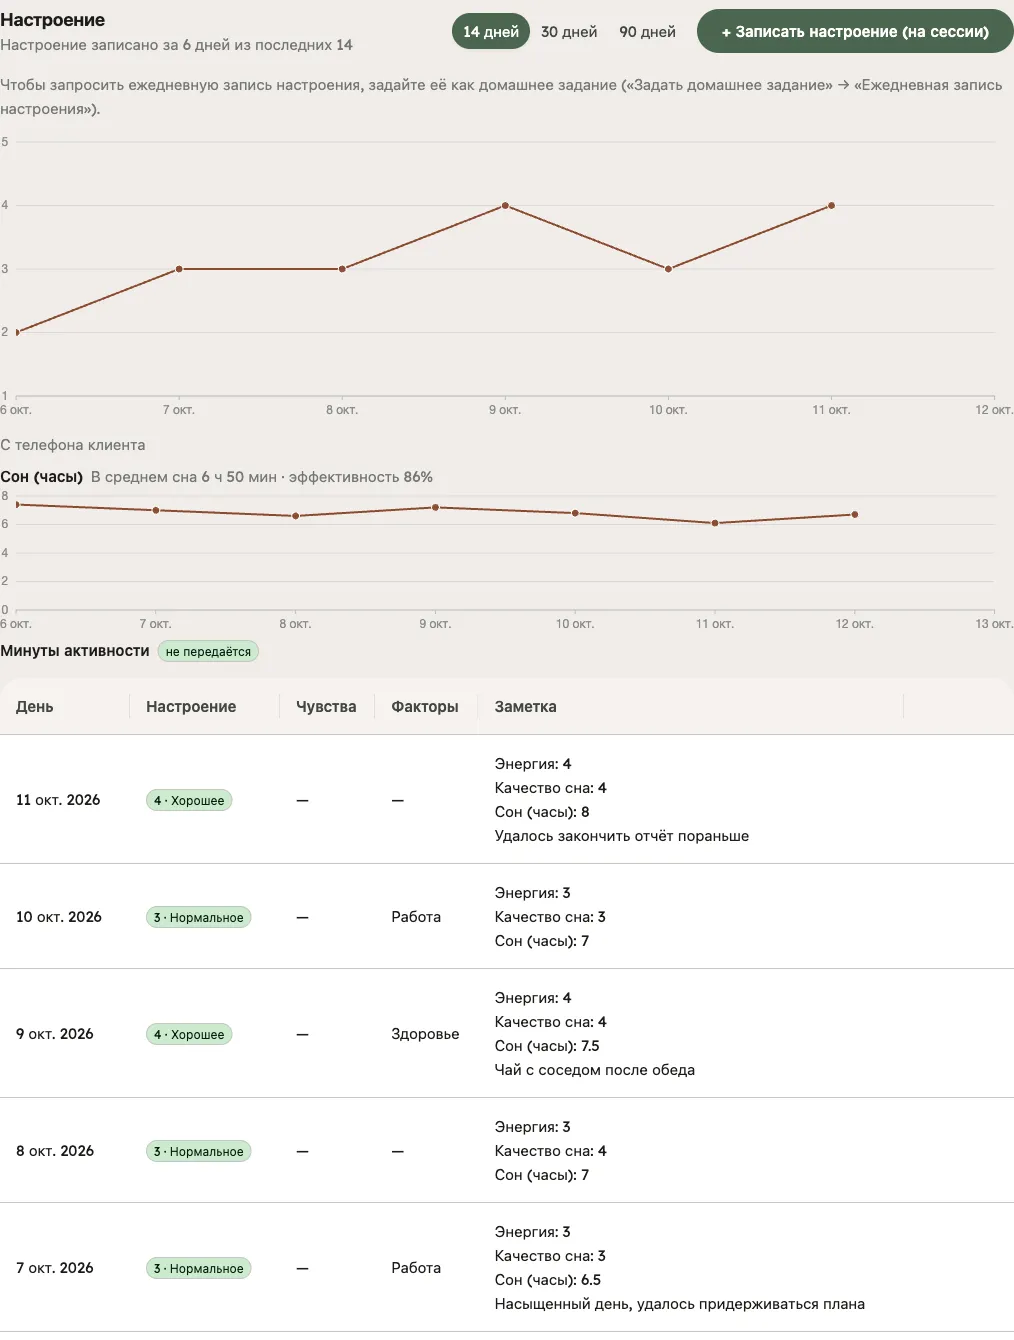The image size is (1014, 1340).
Task: Select the 30 дней range
Action: point(569,32)
